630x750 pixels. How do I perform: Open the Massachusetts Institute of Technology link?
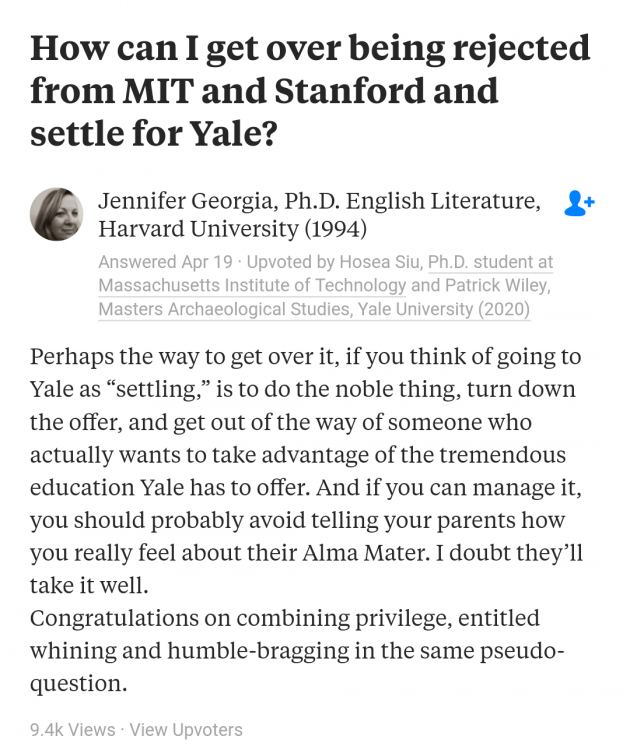(252, 286)
